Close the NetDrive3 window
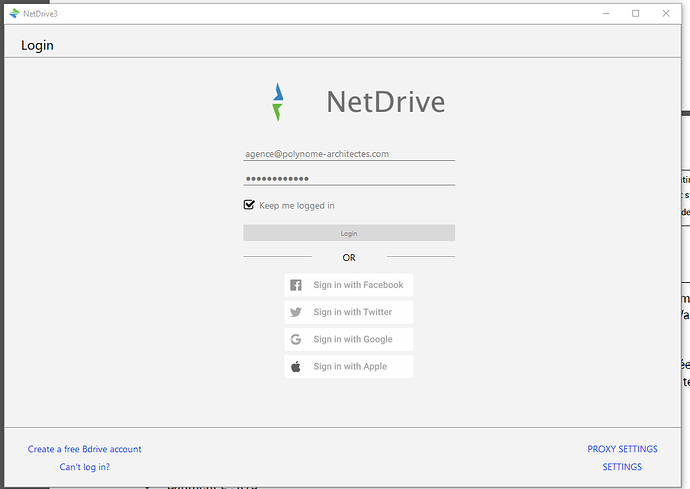Viewport: 690px width, 489px height. (x=666, y=14)
